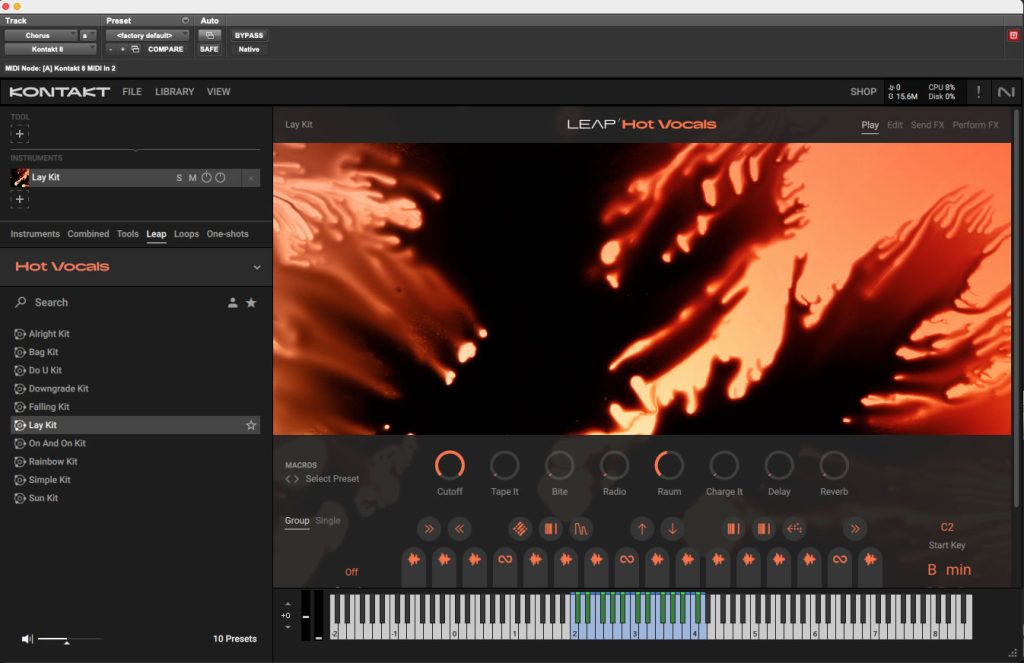Click the far right double arrow icon
This screenshot has height=663, width=1024.
(x=855, y=529)
